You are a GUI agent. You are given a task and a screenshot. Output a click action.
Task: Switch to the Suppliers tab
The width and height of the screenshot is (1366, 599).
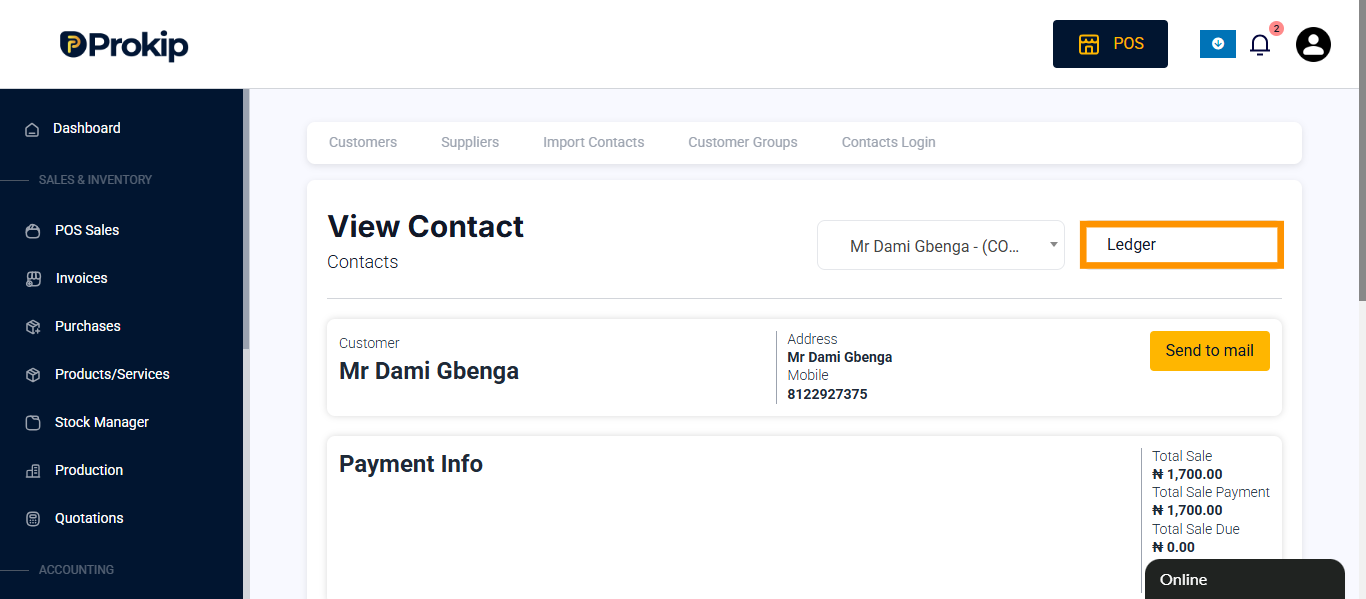[x=470, y=142]
